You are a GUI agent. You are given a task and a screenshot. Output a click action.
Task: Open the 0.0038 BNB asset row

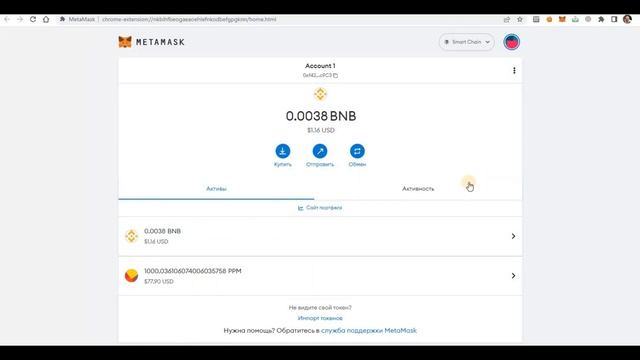pyautogui.click(x=320, y=236)
